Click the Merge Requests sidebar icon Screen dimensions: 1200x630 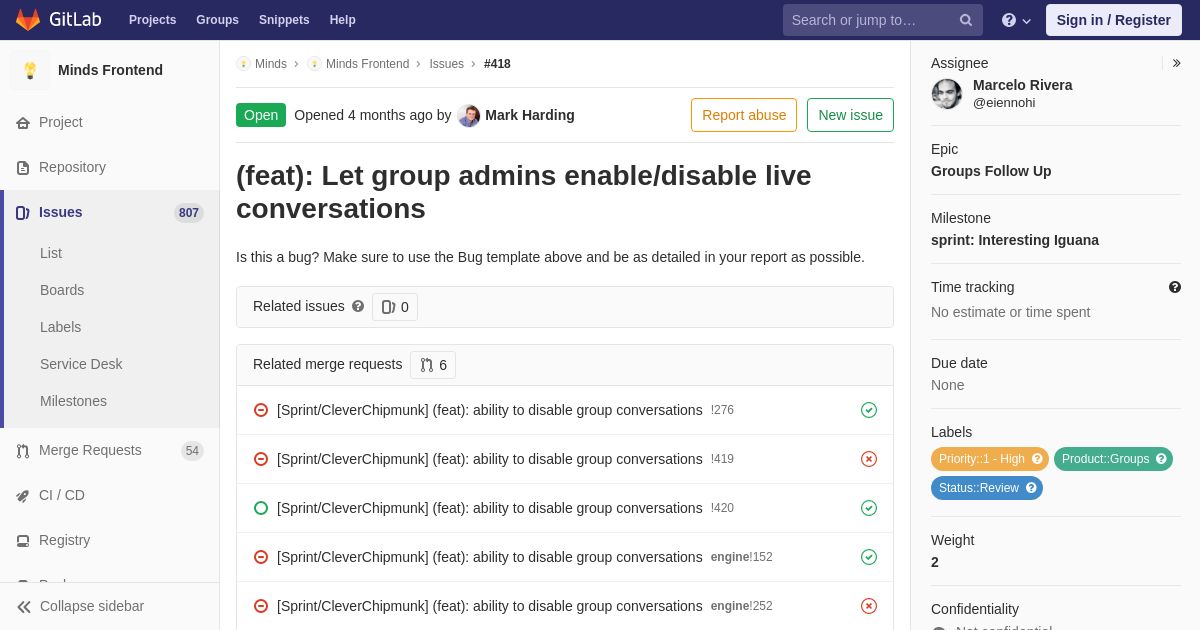click(x=23, y=451)
